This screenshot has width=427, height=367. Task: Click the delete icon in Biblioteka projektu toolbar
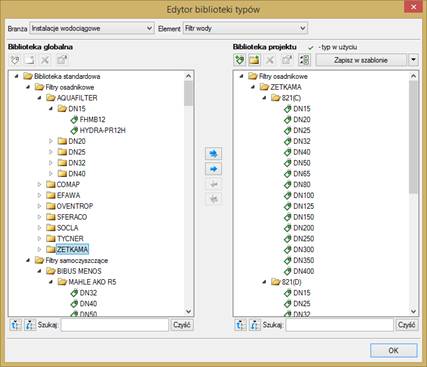[x=270, y=60]
